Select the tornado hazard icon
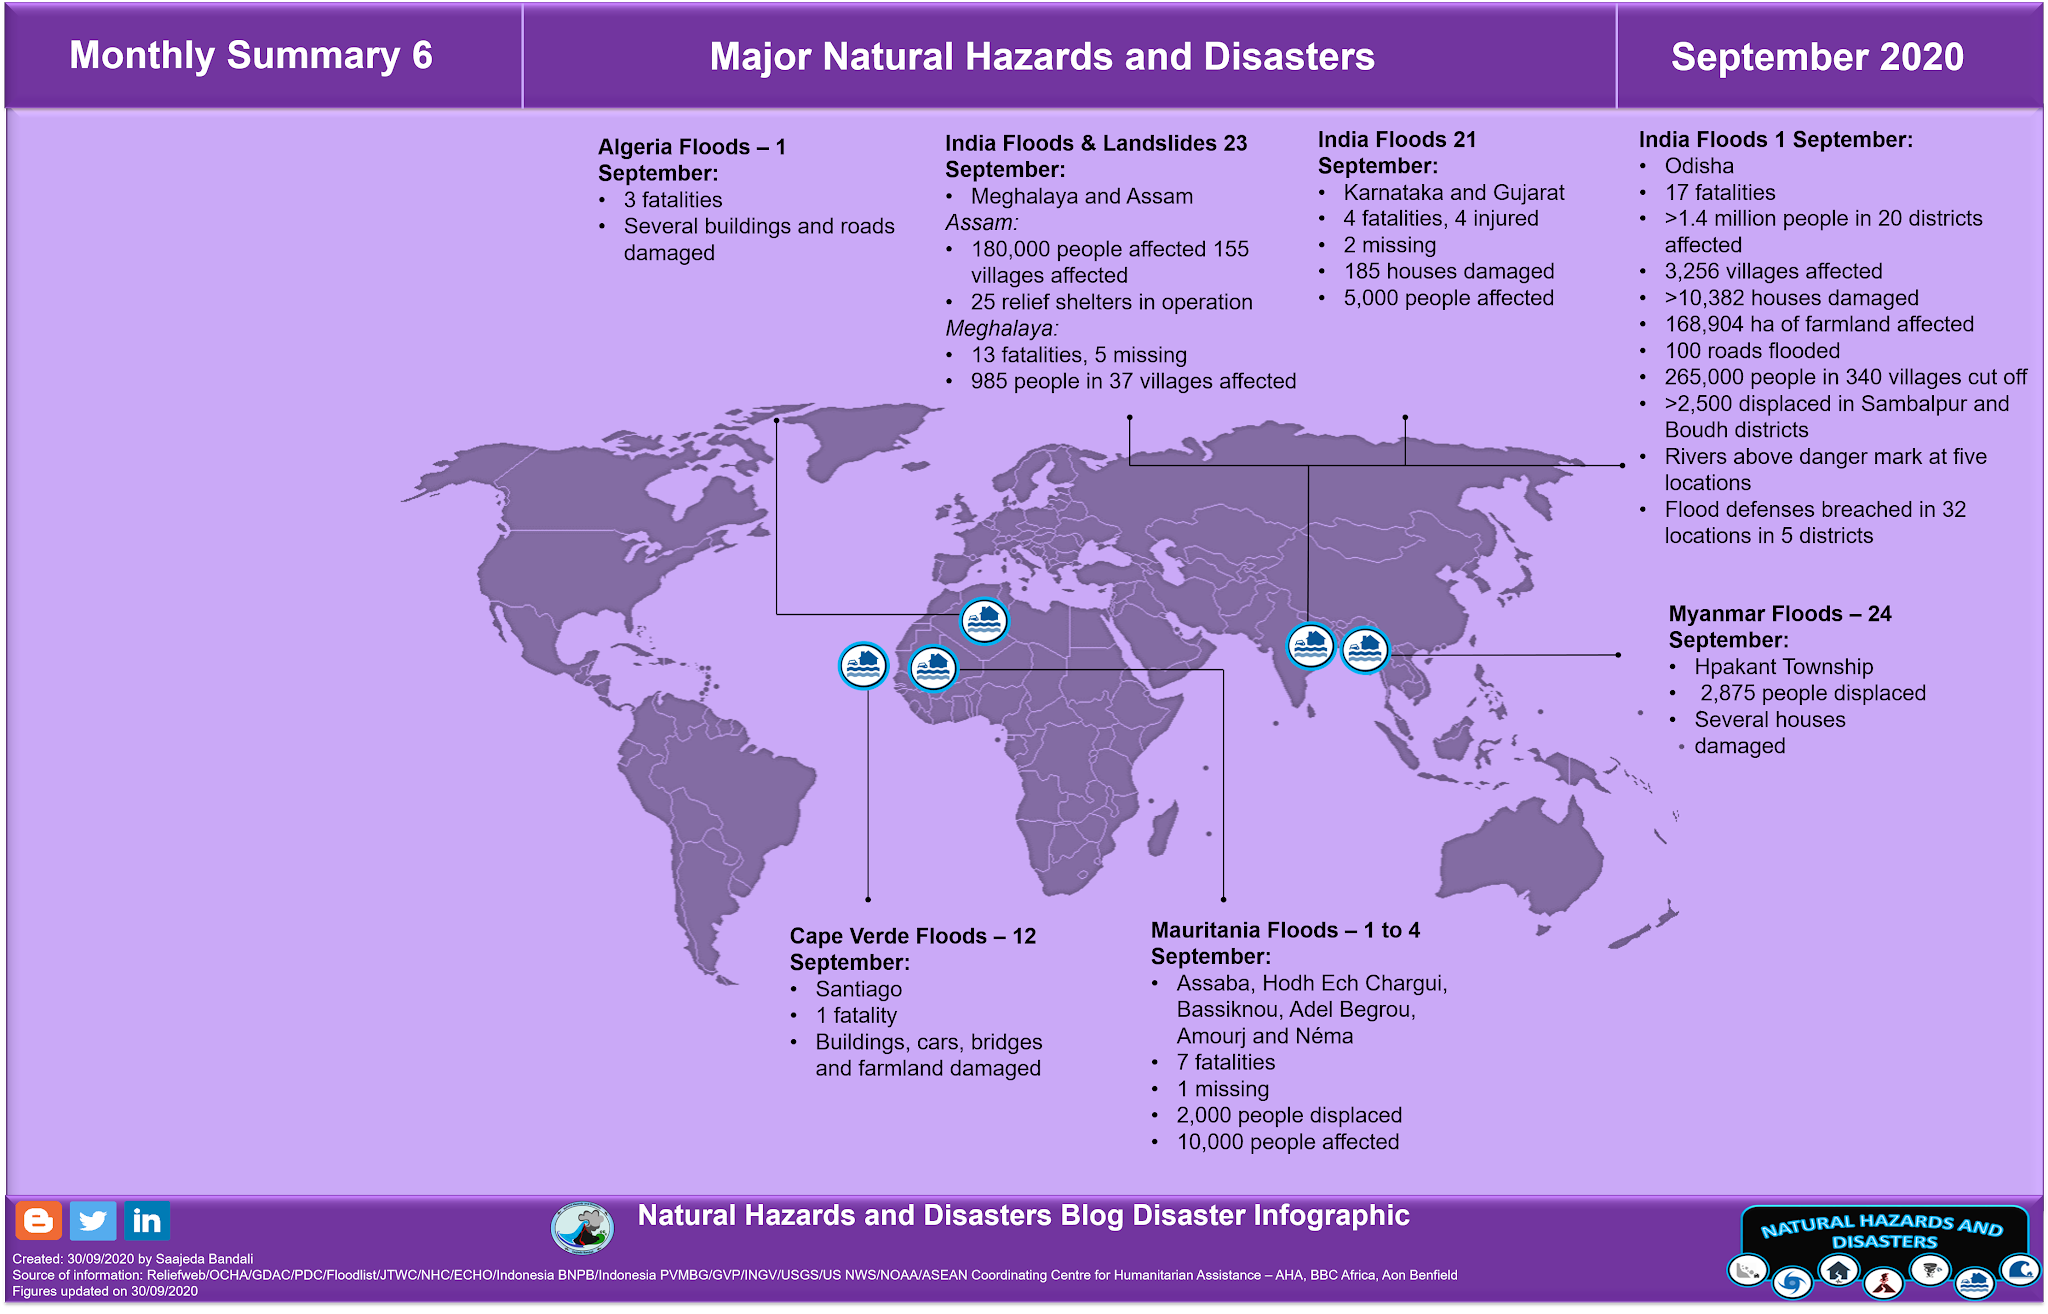 (x=1929, y=1271)
